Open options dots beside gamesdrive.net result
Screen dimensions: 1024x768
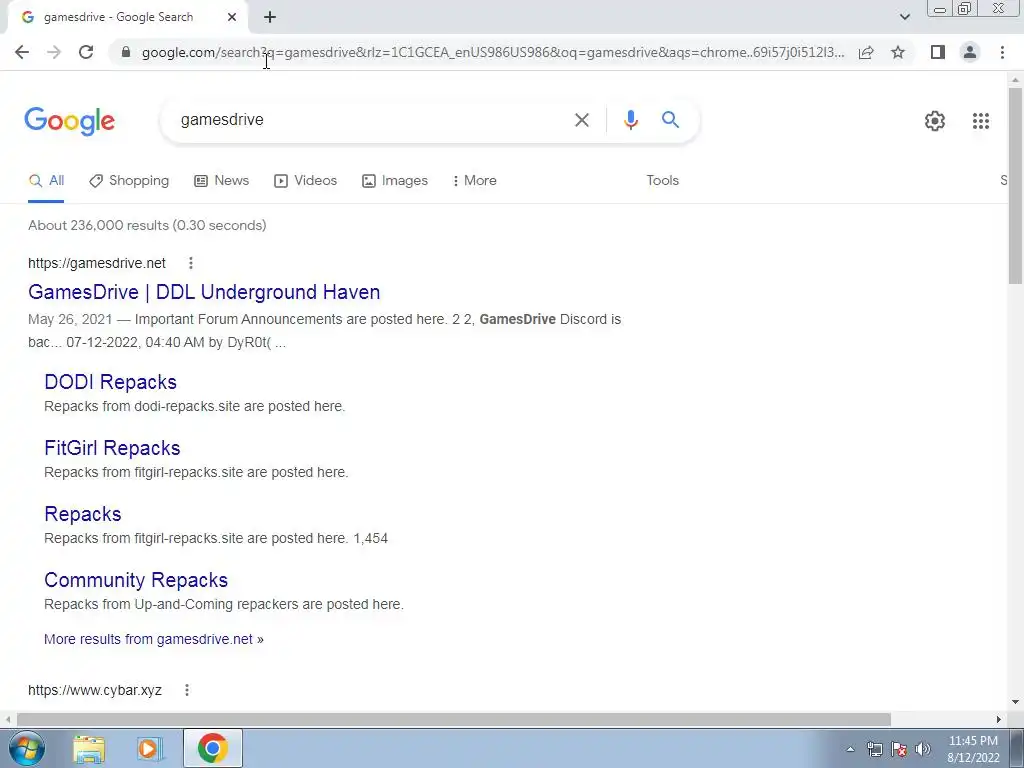coord(191,263)
